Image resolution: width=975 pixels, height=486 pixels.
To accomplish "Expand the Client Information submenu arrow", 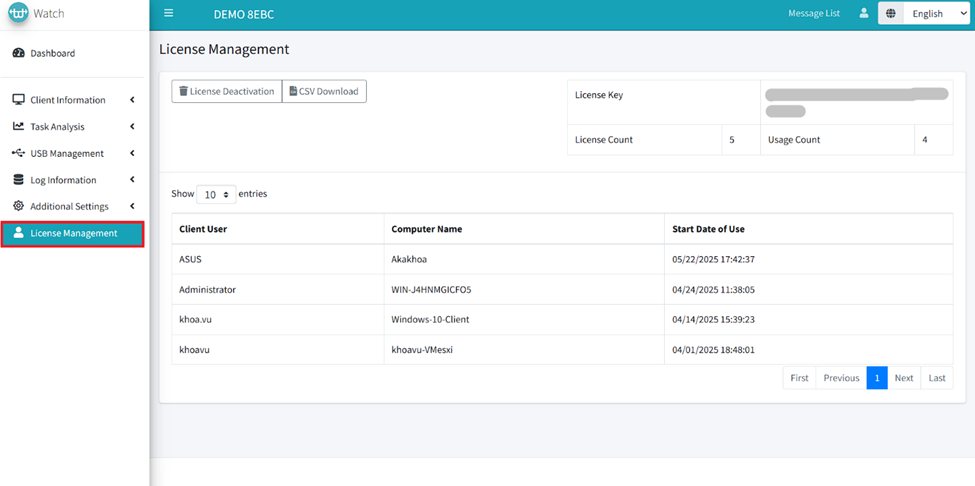I will [132, 100].
